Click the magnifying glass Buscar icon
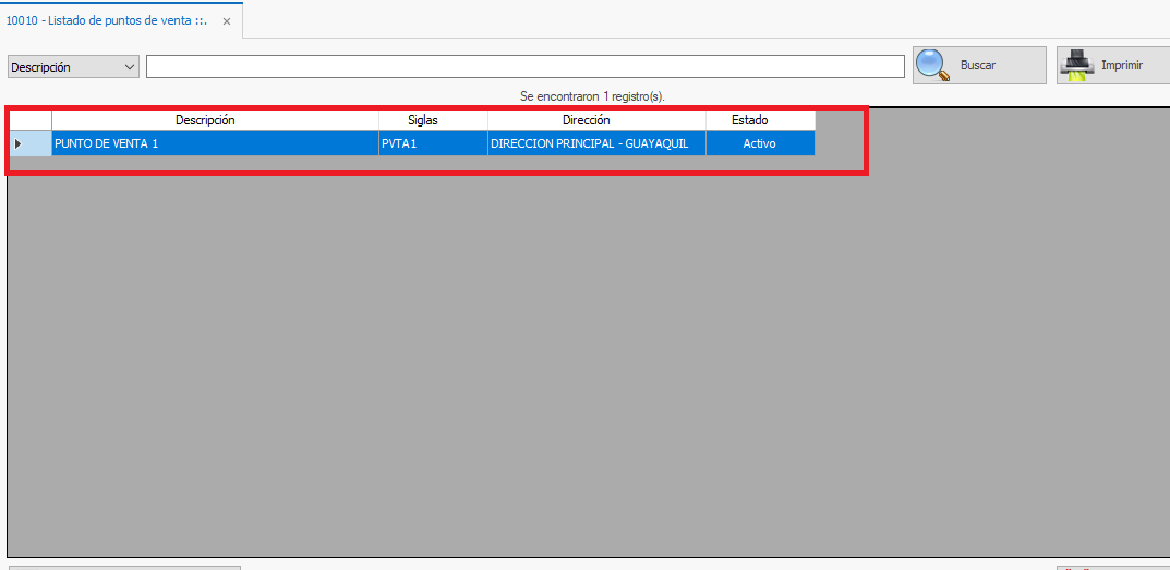1170x570 pixels. pyautogui.click(x=933, y=65)
